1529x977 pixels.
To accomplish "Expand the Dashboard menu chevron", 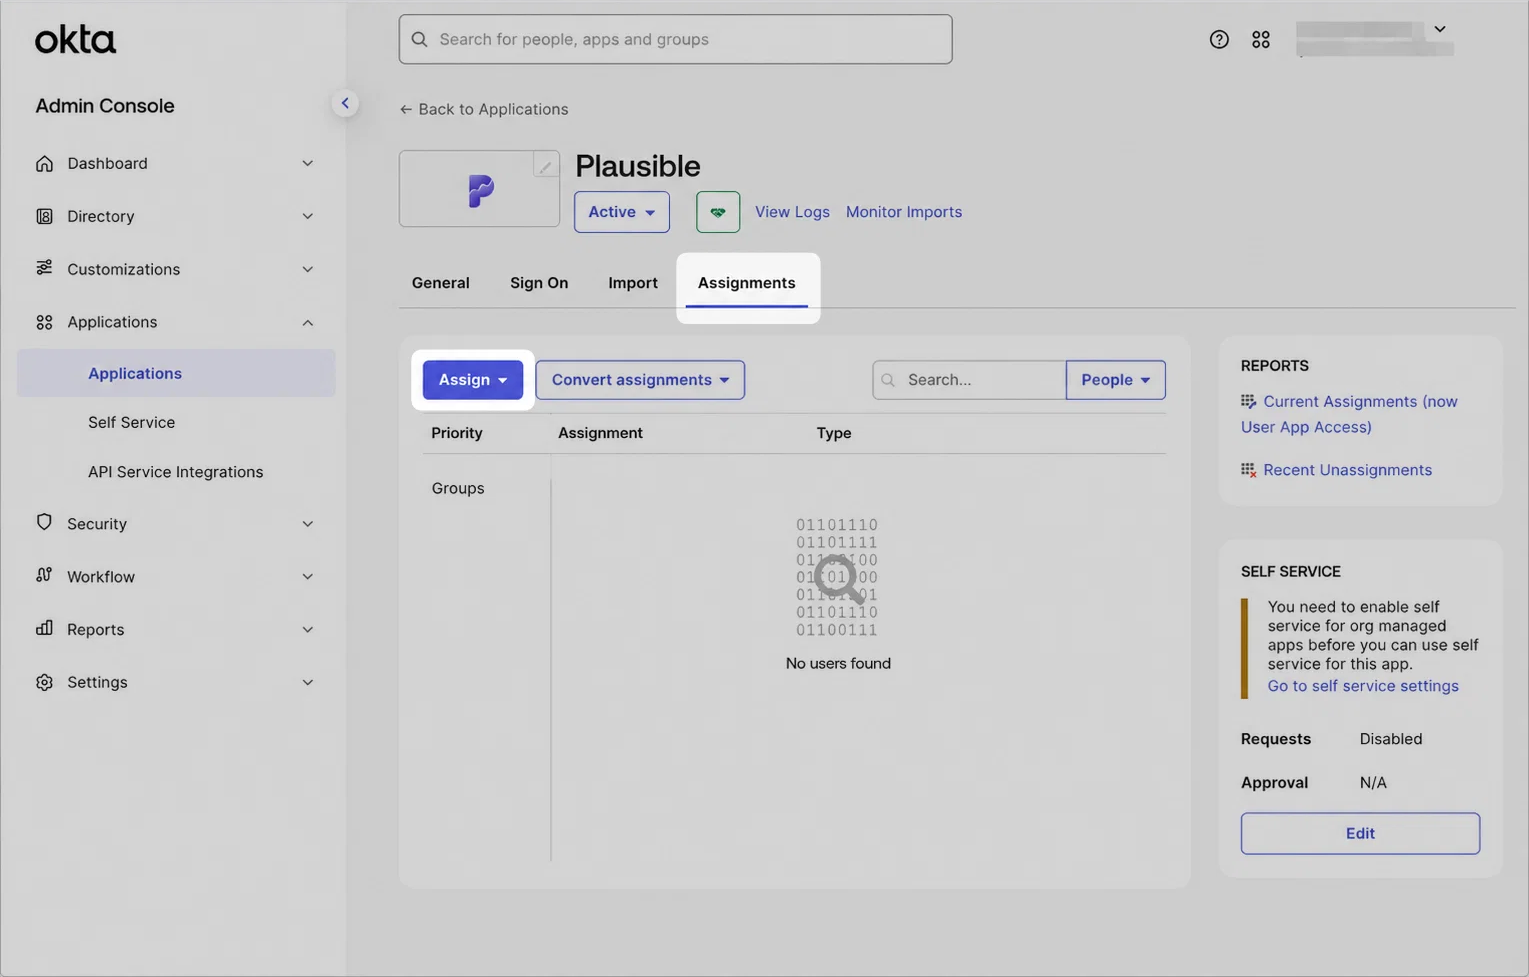I will [308, 163].
